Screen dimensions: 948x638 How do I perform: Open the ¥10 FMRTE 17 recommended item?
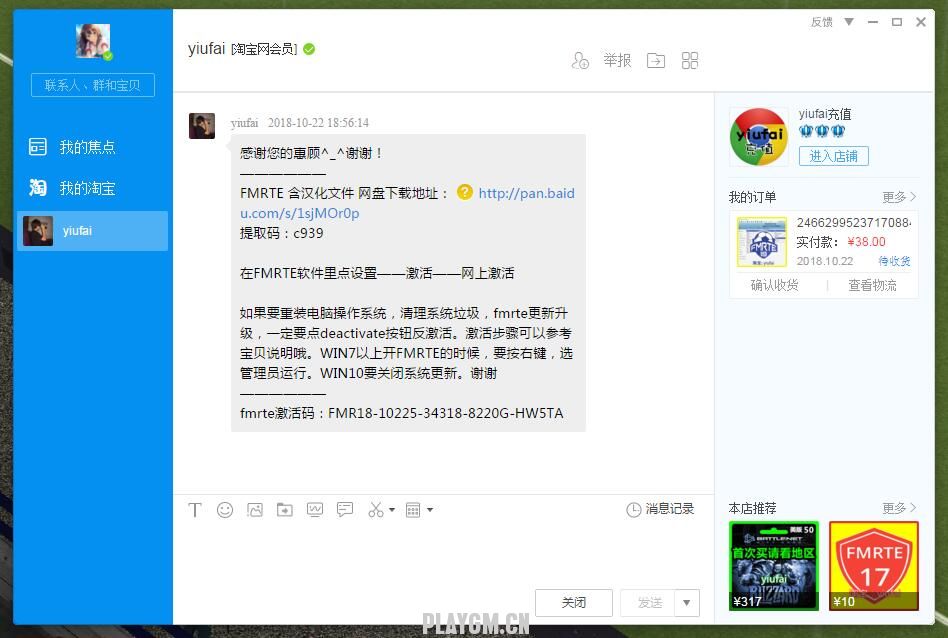(874, 565)
